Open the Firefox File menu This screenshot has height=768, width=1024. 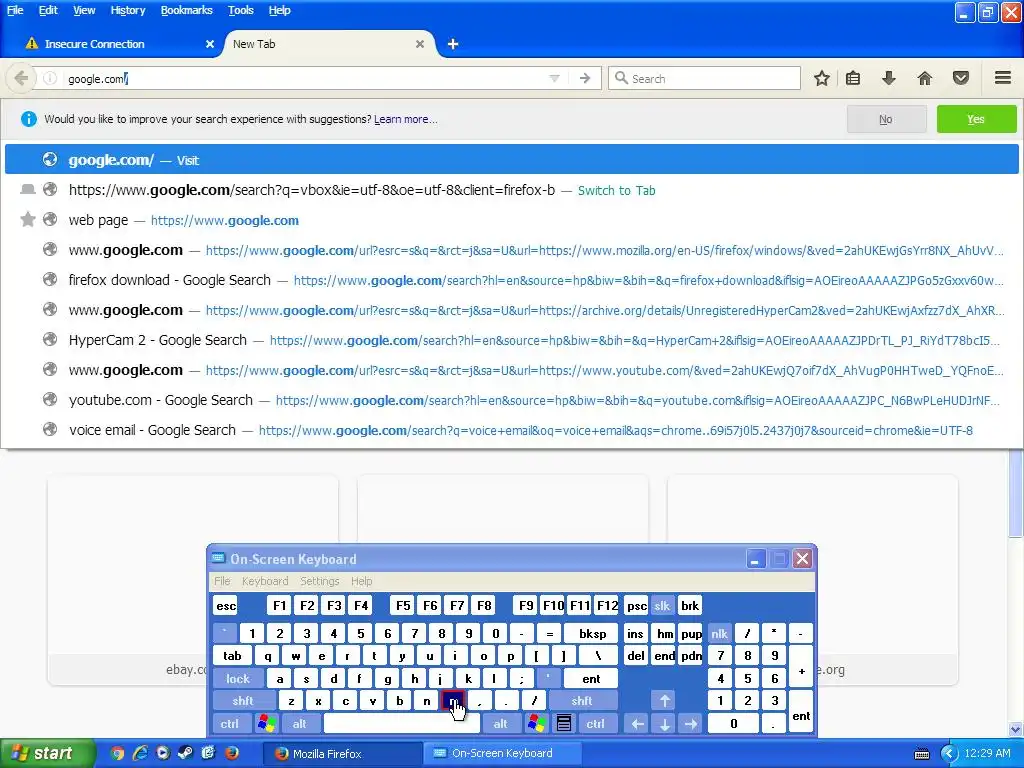pyautogui.click(x=15, y=10)
